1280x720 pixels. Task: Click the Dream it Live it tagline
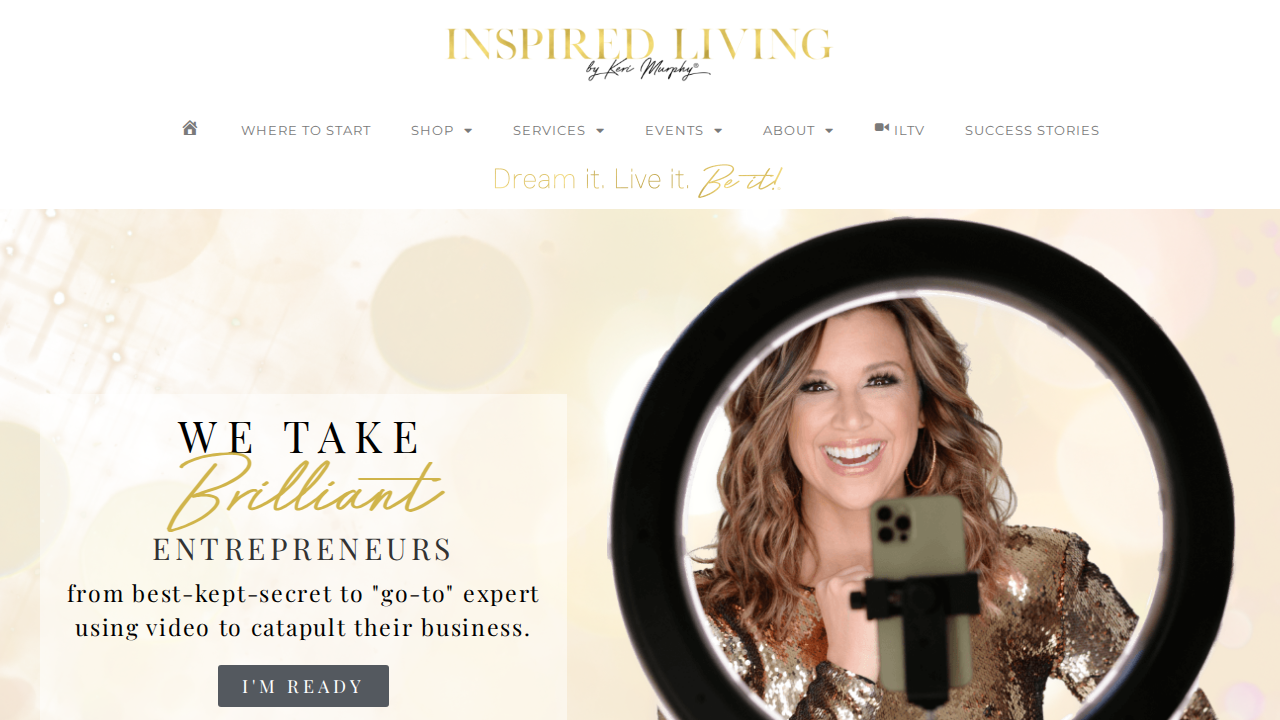[x=638, y=180]
